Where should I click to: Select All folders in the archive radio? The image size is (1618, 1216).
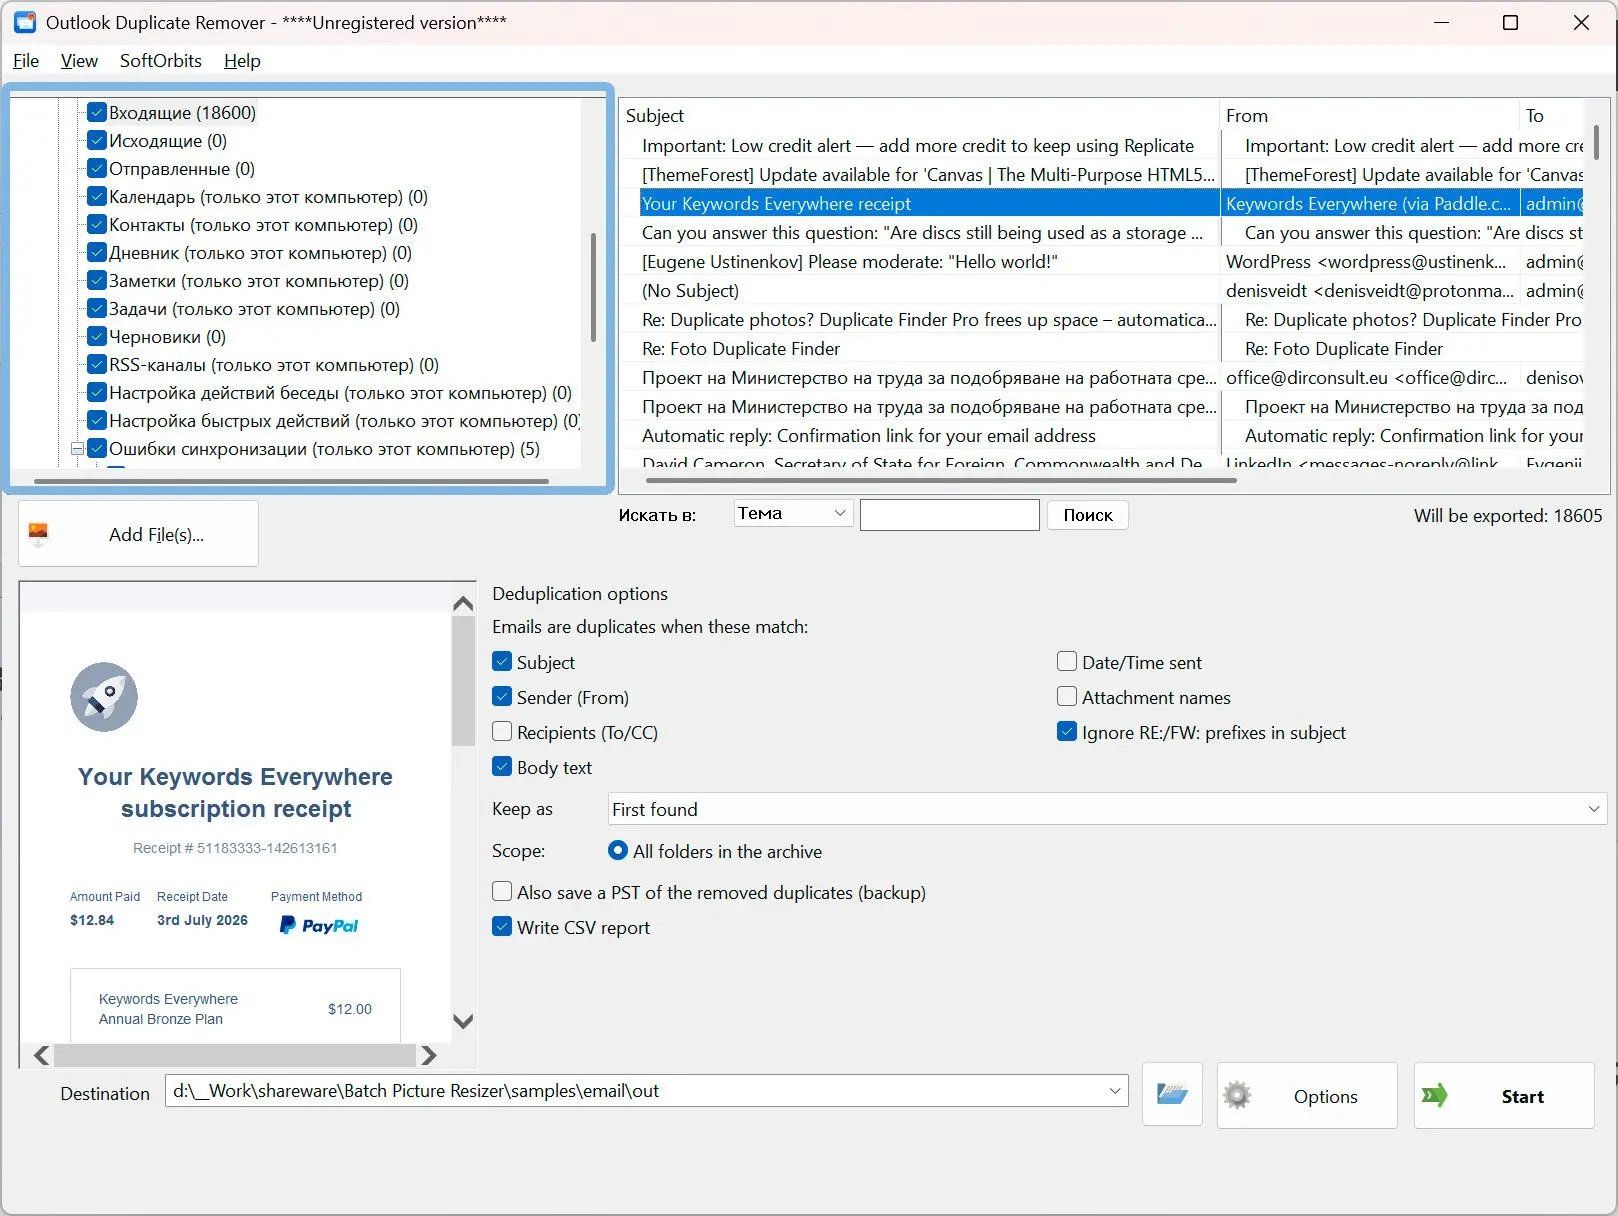coord(618,851)
